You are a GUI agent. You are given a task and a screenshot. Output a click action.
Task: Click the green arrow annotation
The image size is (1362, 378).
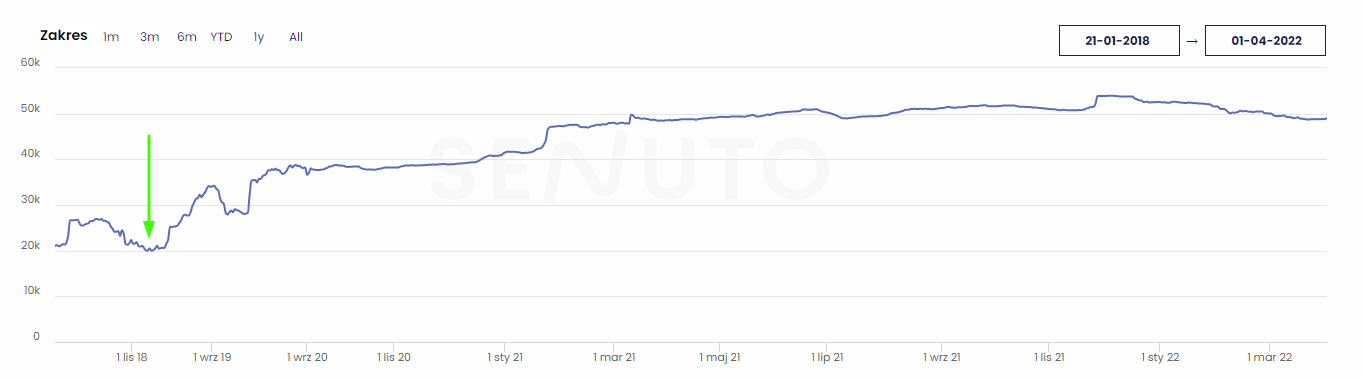pos(149,186)
